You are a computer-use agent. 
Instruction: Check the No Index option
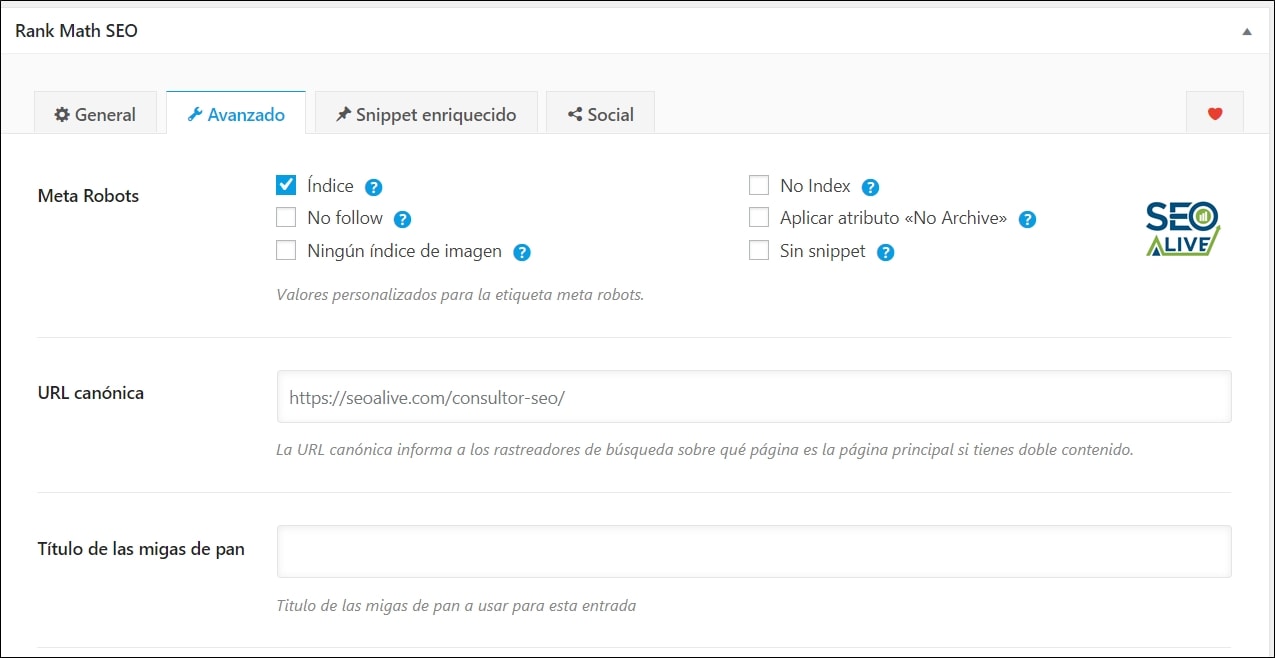click(x=759, y=185)
